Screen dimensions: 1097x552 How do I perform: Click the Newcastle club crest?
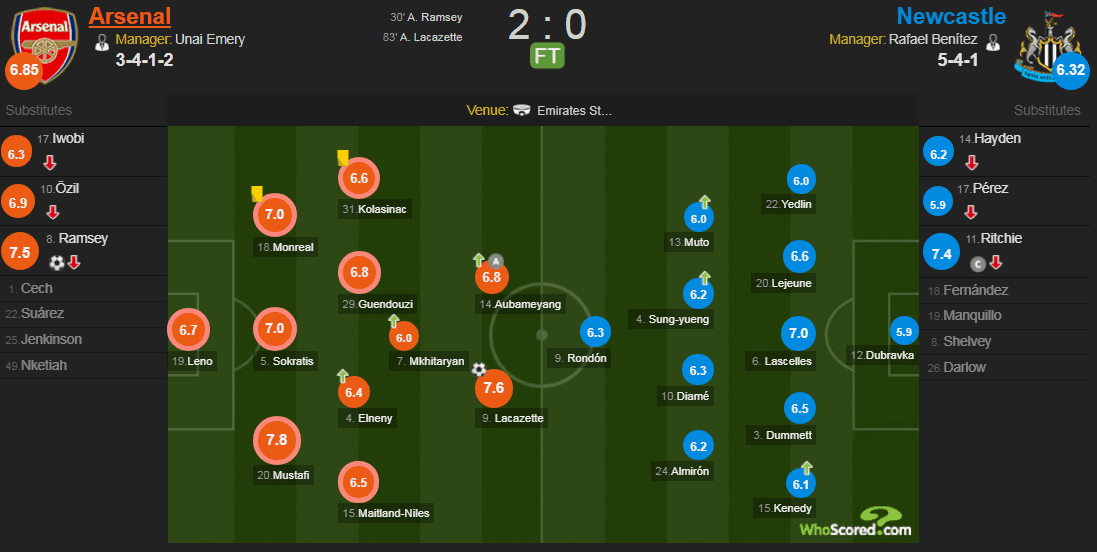click(x=1046, y=42)
